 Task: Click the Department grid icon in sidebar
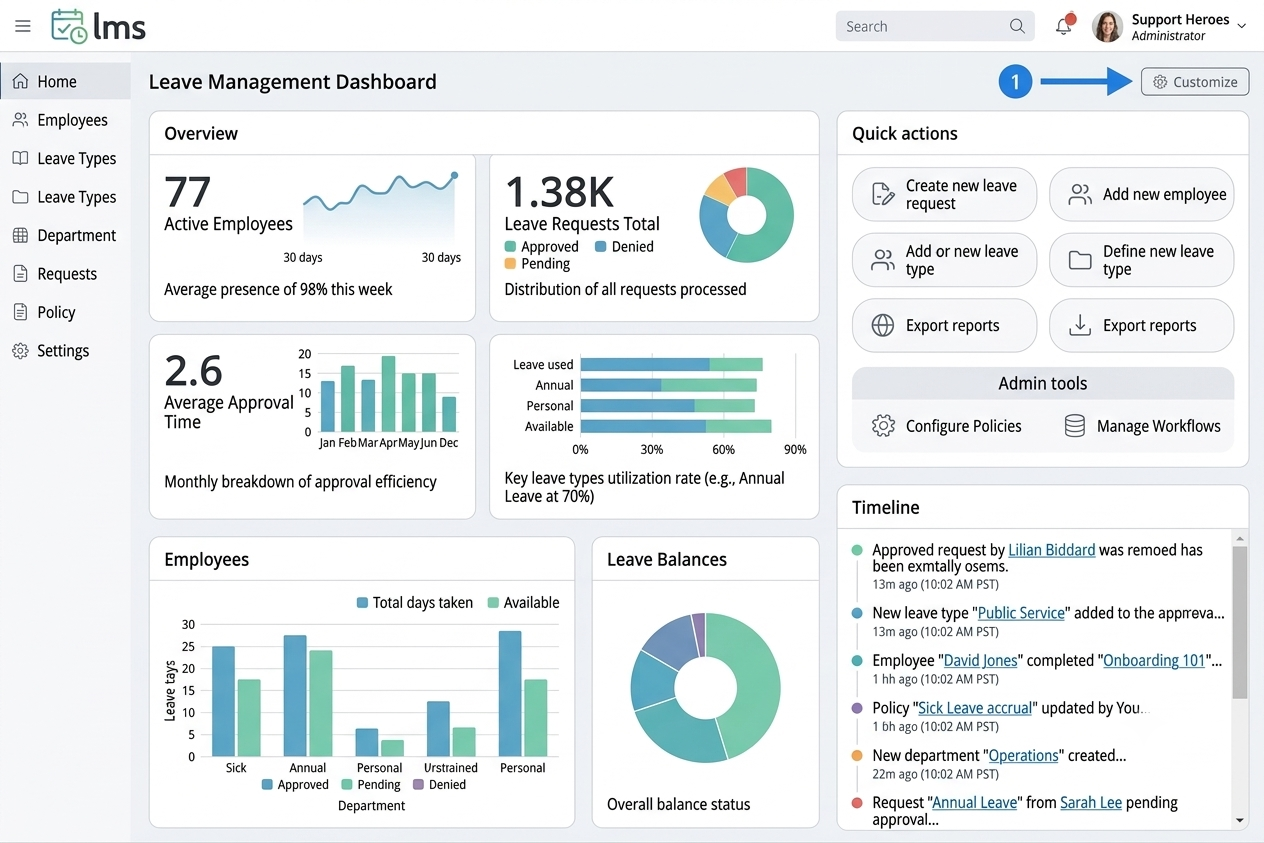coord(20,236)
